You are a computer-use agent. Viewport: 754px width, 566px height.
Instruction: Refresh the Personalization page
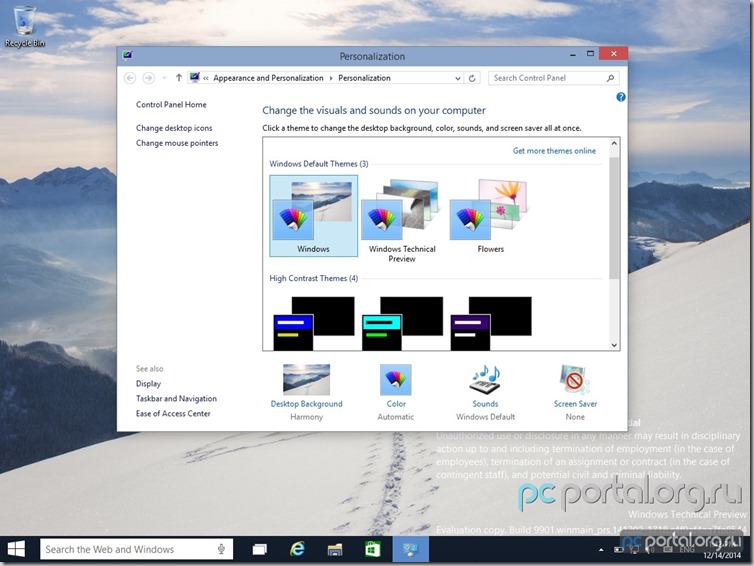(472, 78)
